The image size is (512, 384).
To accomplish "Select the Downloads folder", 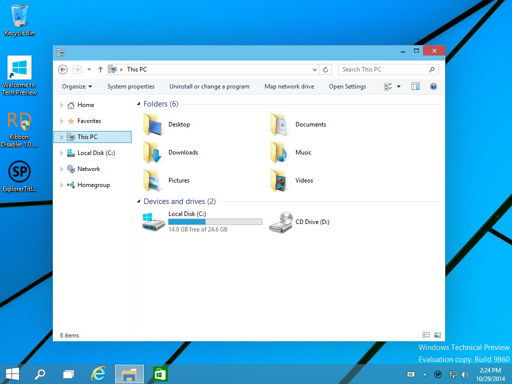I will pyautogui.click(x=171, y=152).
